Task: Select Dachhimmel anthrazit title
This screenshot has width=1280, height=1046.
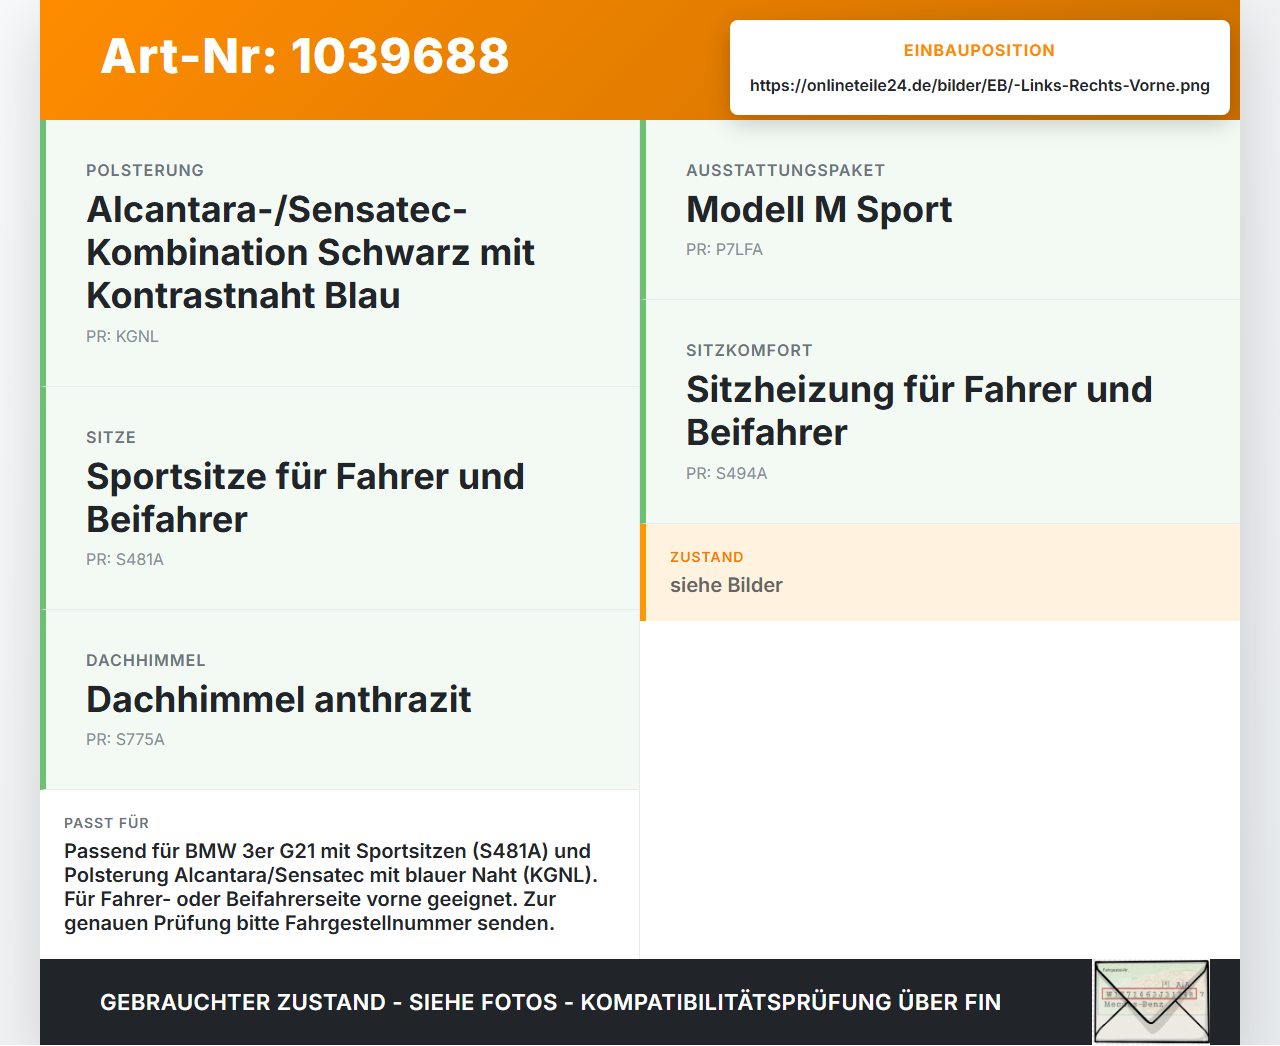Action: point(279,700)
